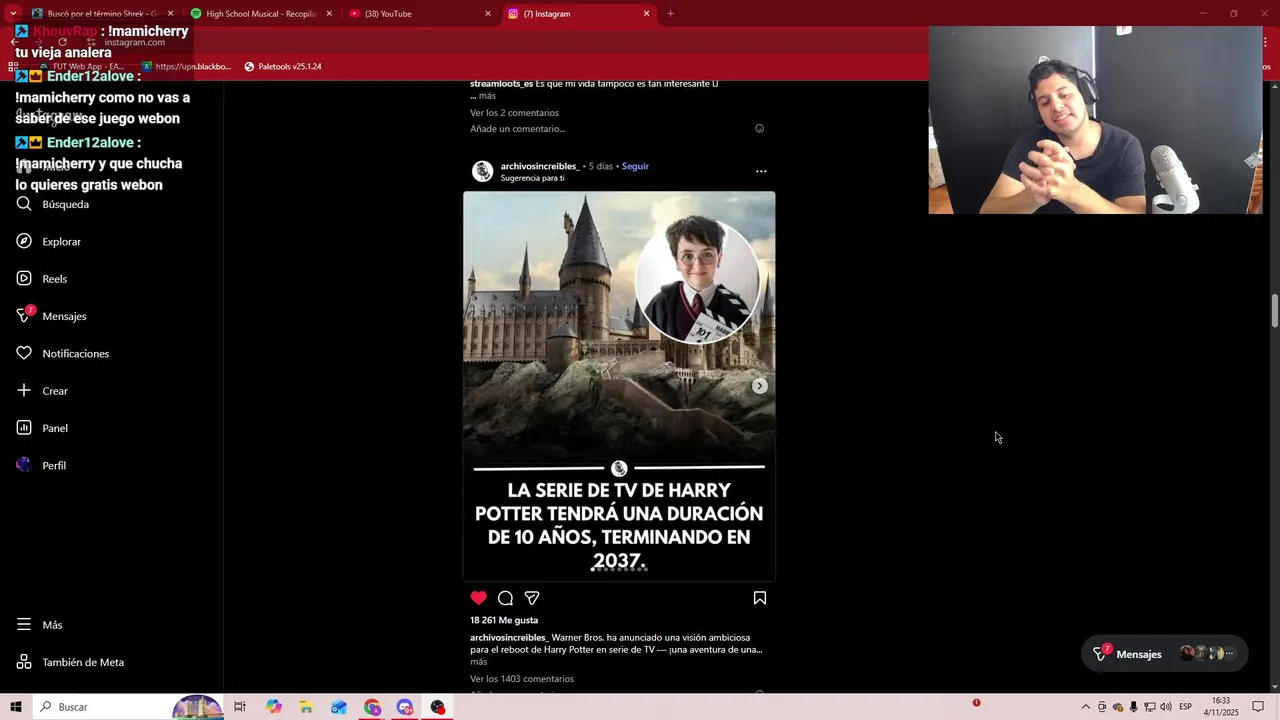Screen dimensions: 1280x720
Task: Open the clock showing 16:33
Action: click(x=1221, y=707)
